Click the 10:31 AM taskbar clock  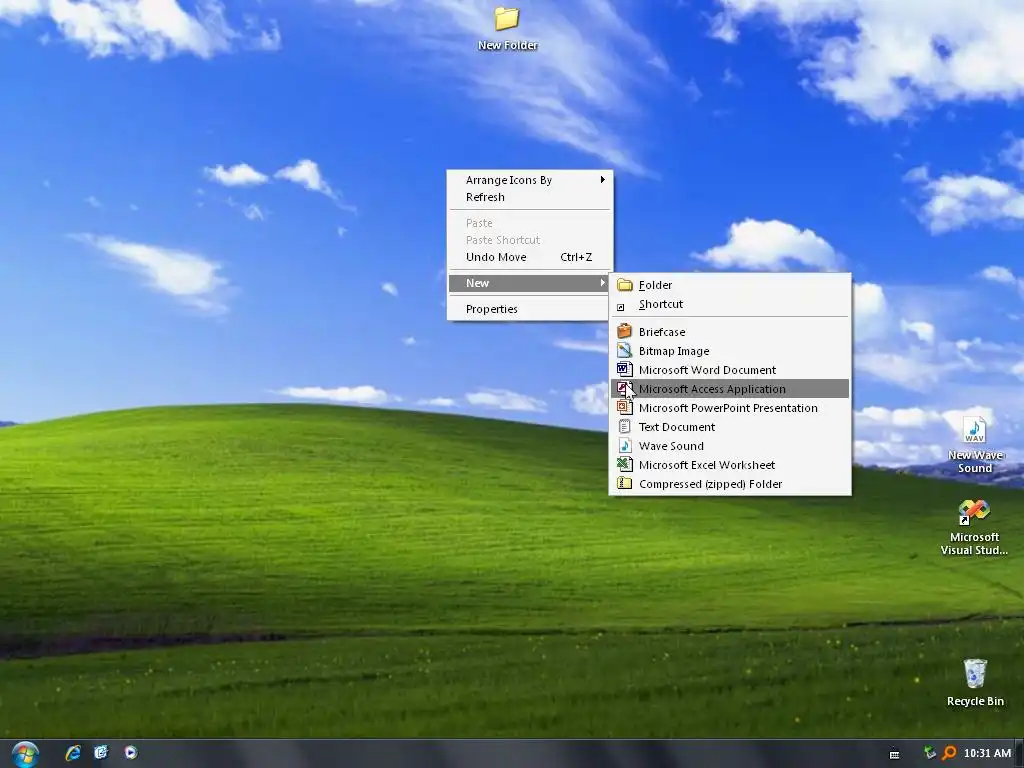(x=987, y=753)
